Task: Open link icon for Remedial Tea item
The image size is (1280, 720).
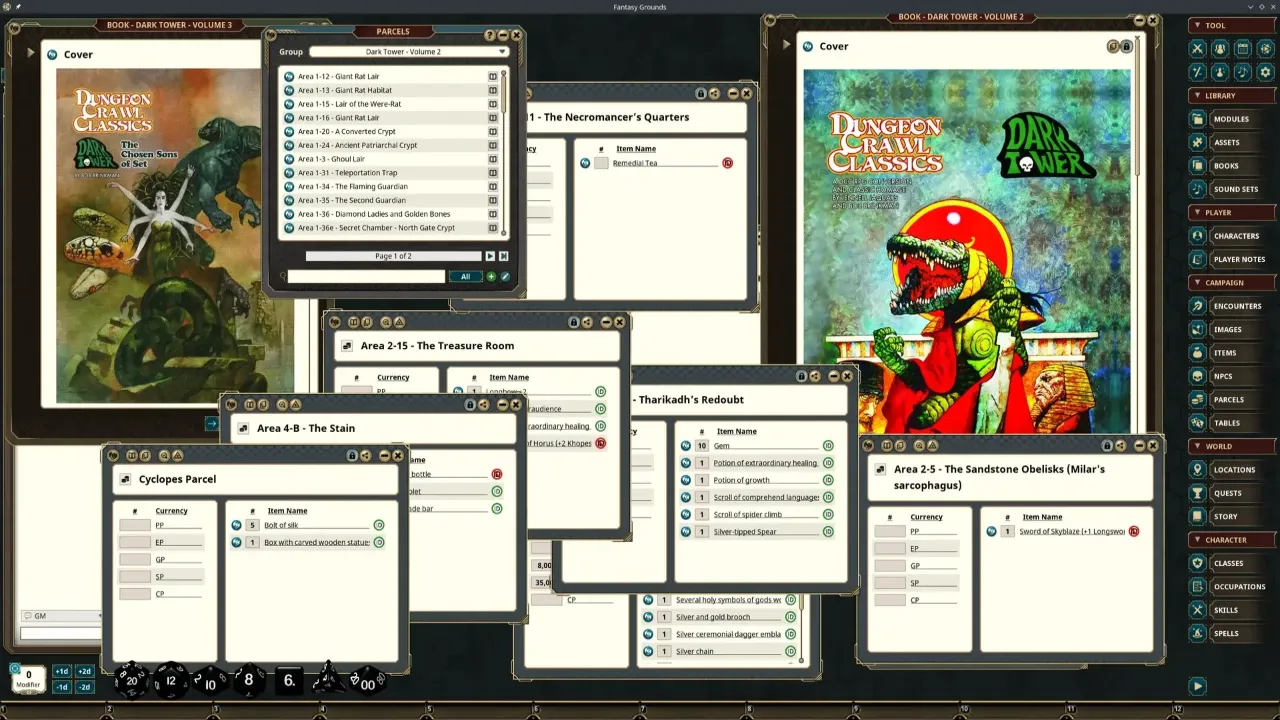Action: tap(585, 163)
